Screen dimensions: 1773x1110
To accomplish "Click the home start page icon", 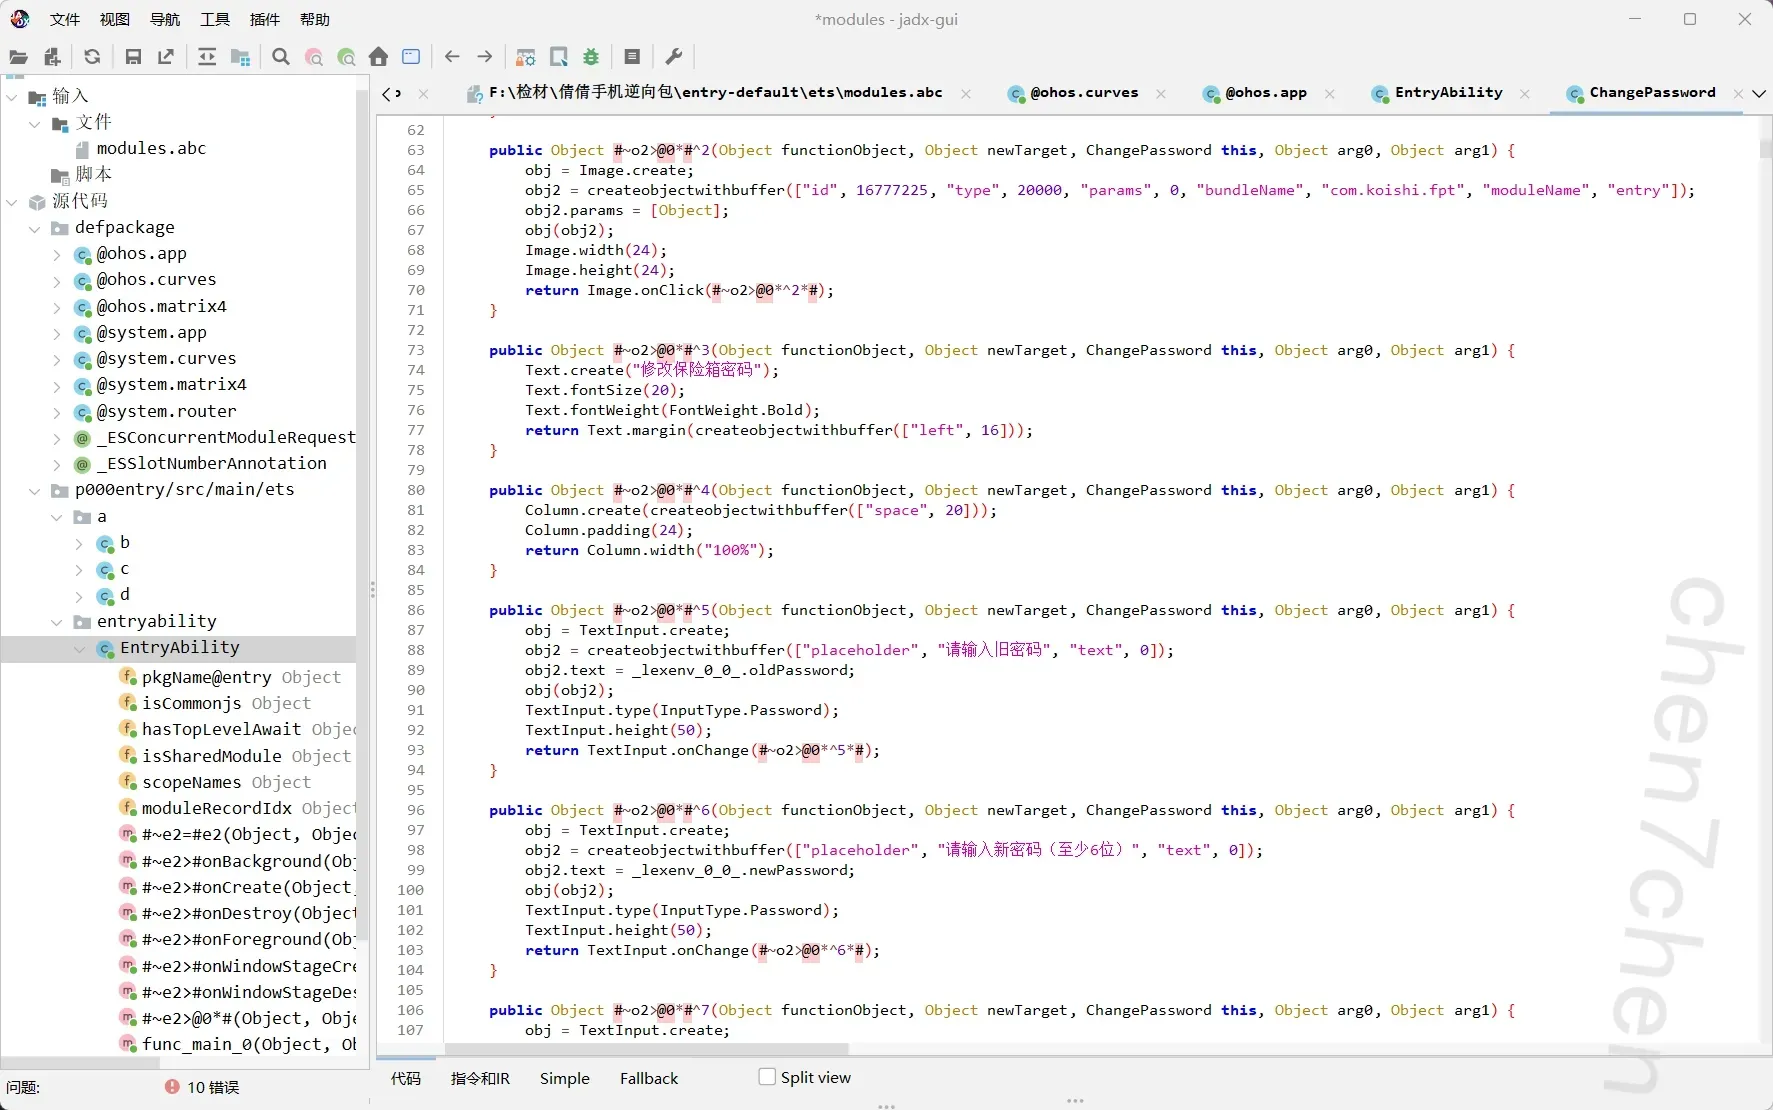I will click(378, 57).
